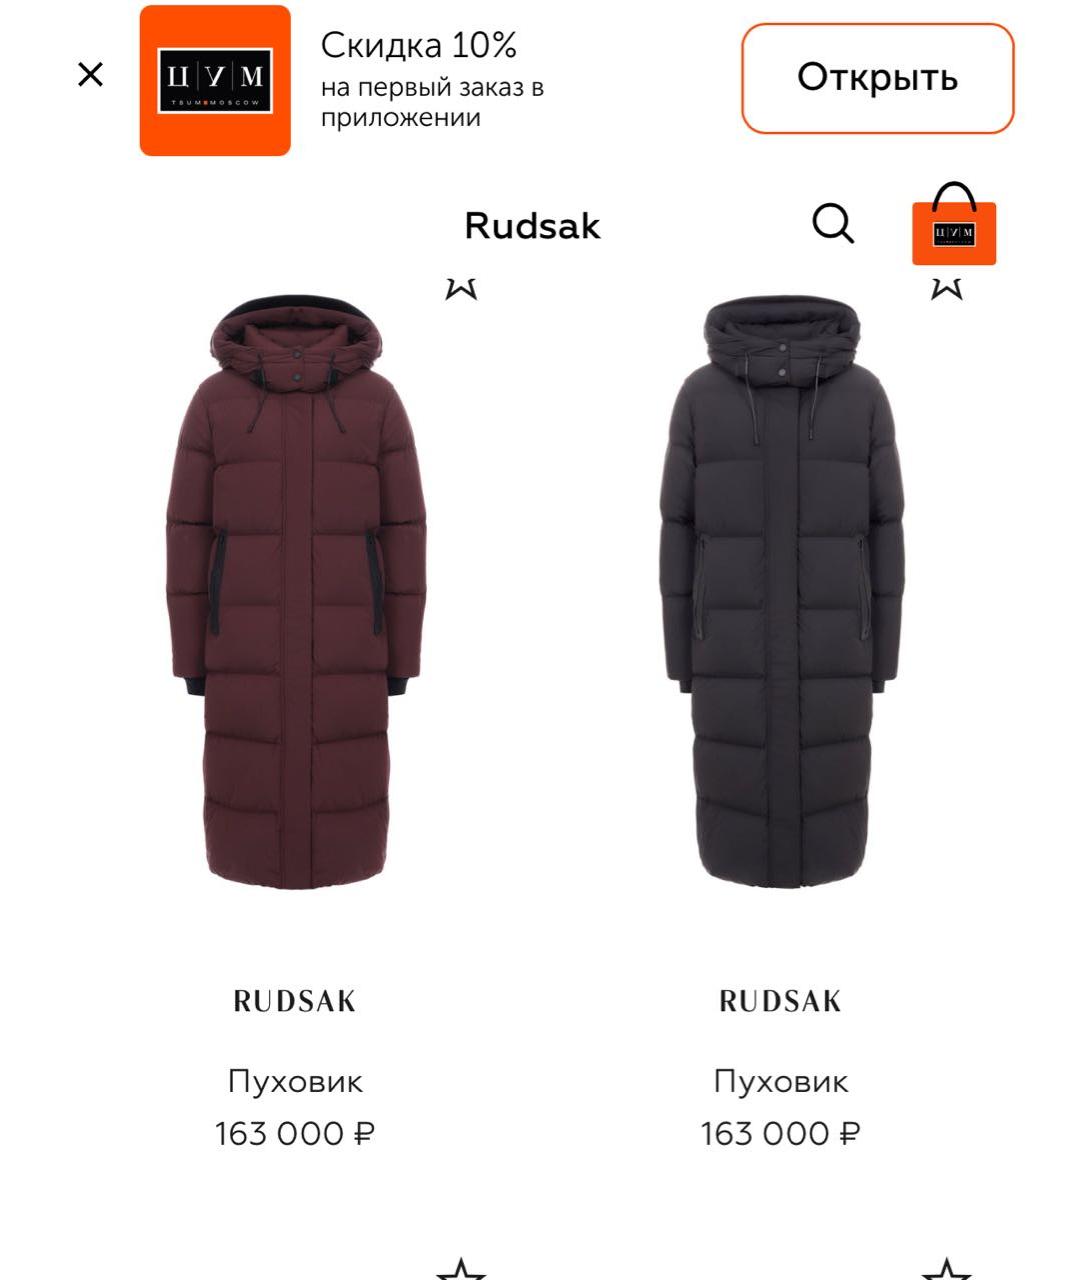The height and width of the screenshot is (1280, 1080).
Task: Favorite bottom-left next-row product star
Action: click(x=461, y=1268)
